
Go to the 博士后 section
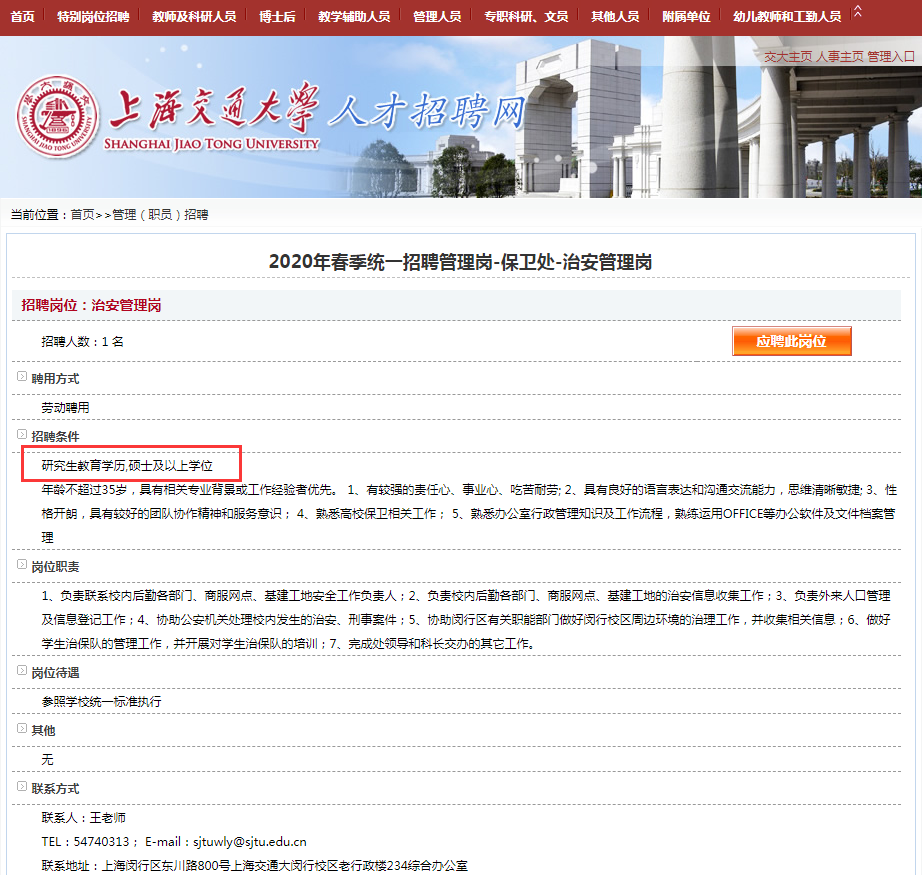point(277,16)
